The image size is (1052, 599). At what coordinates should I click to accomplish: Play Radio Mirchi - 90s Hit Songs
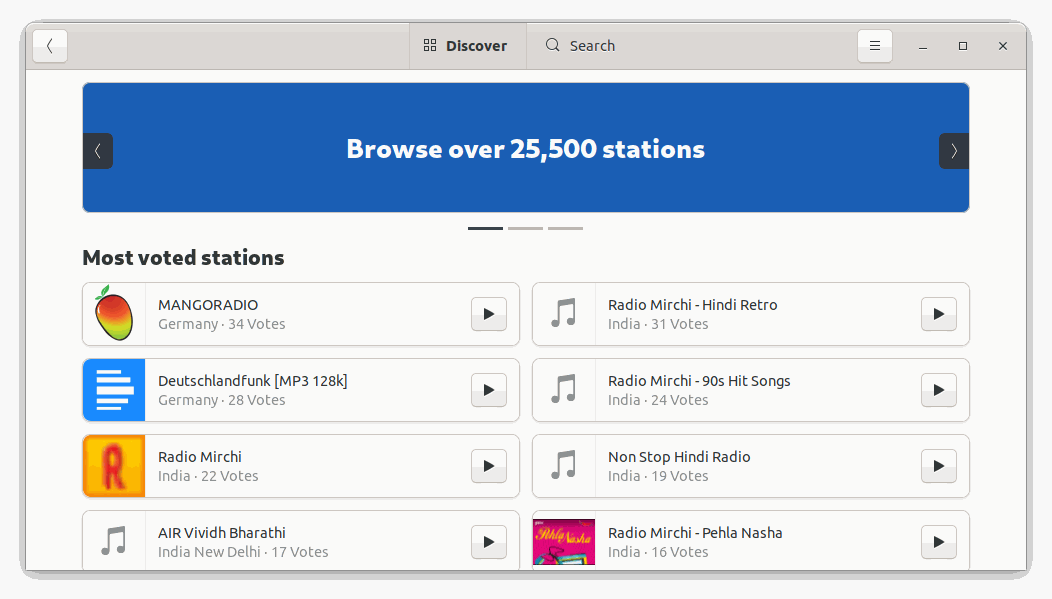pyautogui.click(x=939, y=390)
